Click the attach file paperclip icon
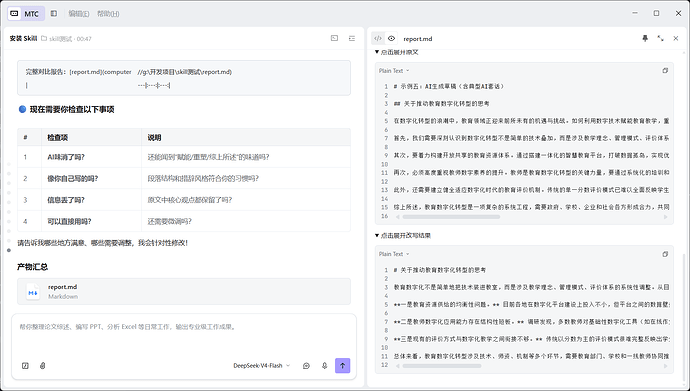The image size is (690, 391). 43,365
